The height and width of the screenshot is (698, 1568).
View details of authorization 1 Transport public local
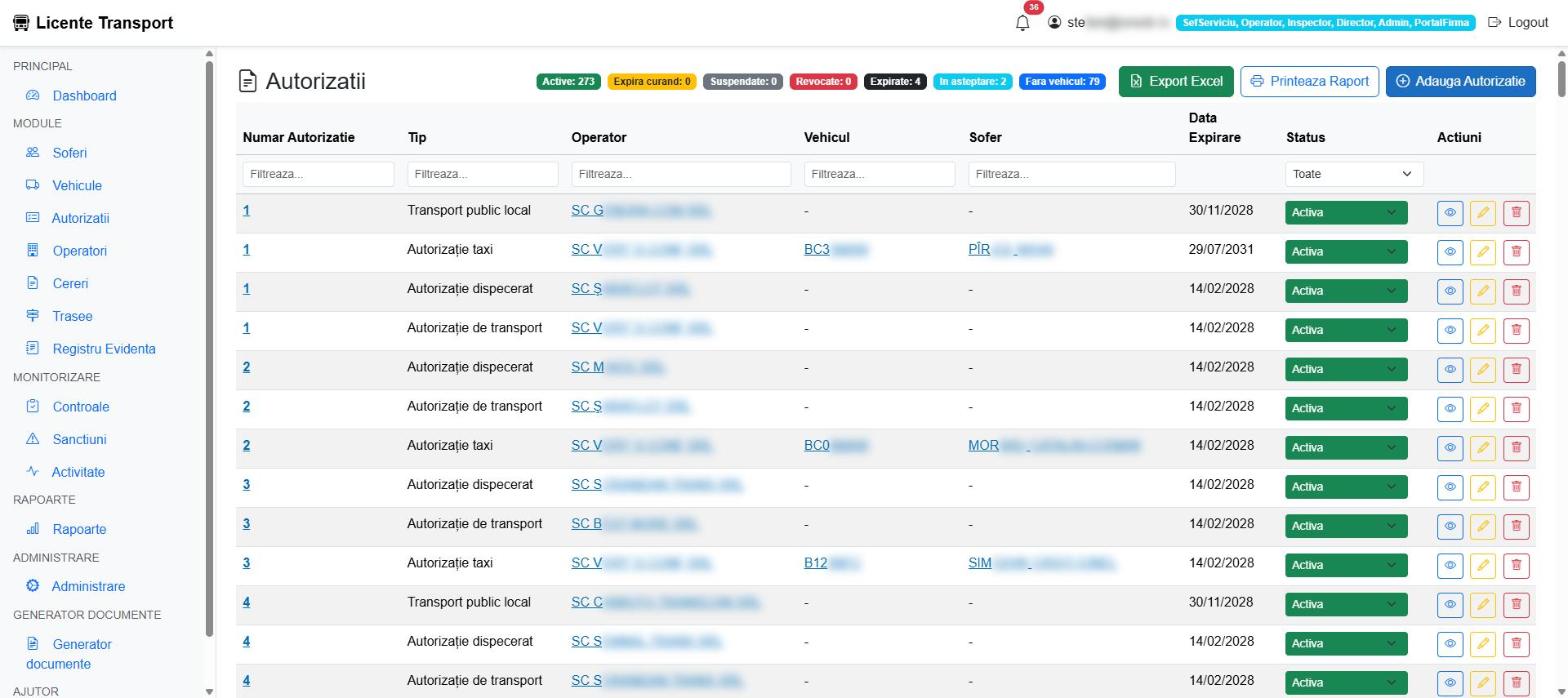(x=1450, y=212)
